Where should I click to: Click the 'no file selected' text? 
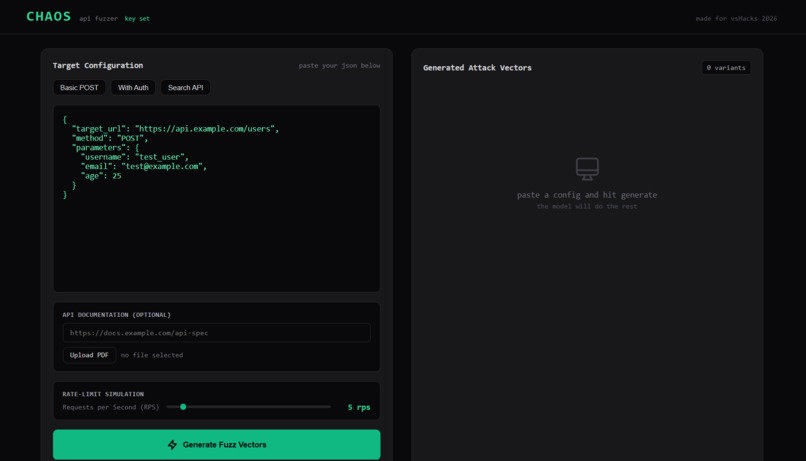(x=152, y=355)
